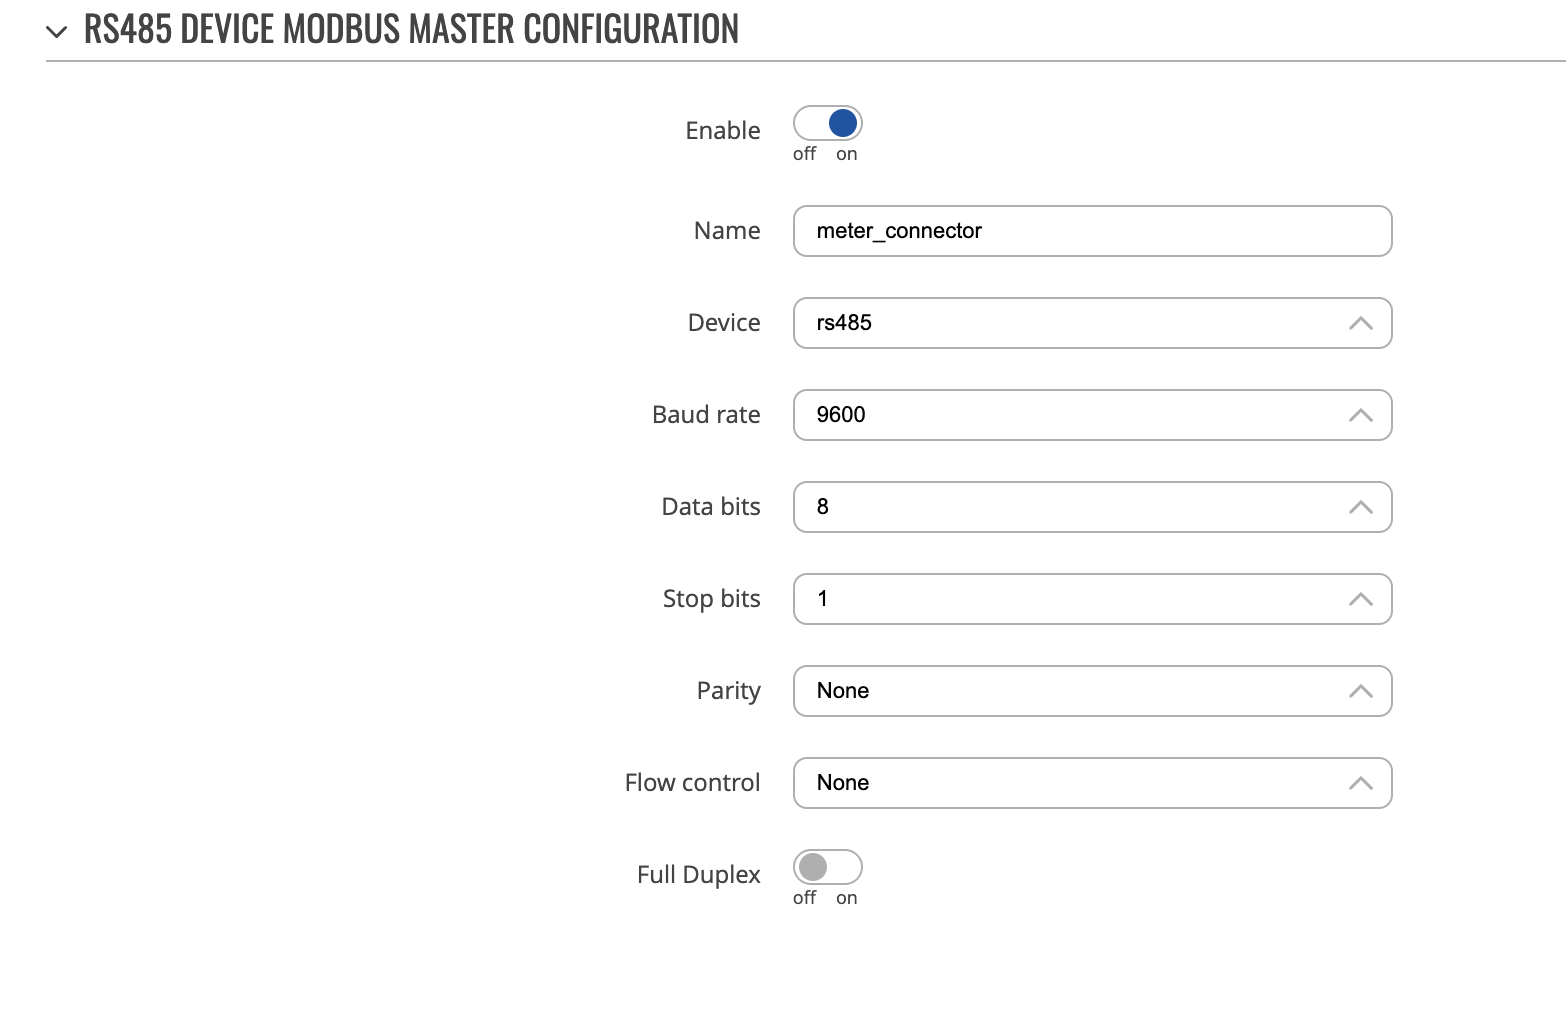Viewport: 1566px width, 1016px height.
Task: Click the chevron arrow in Stop bits field
Action: [1360, 599]
